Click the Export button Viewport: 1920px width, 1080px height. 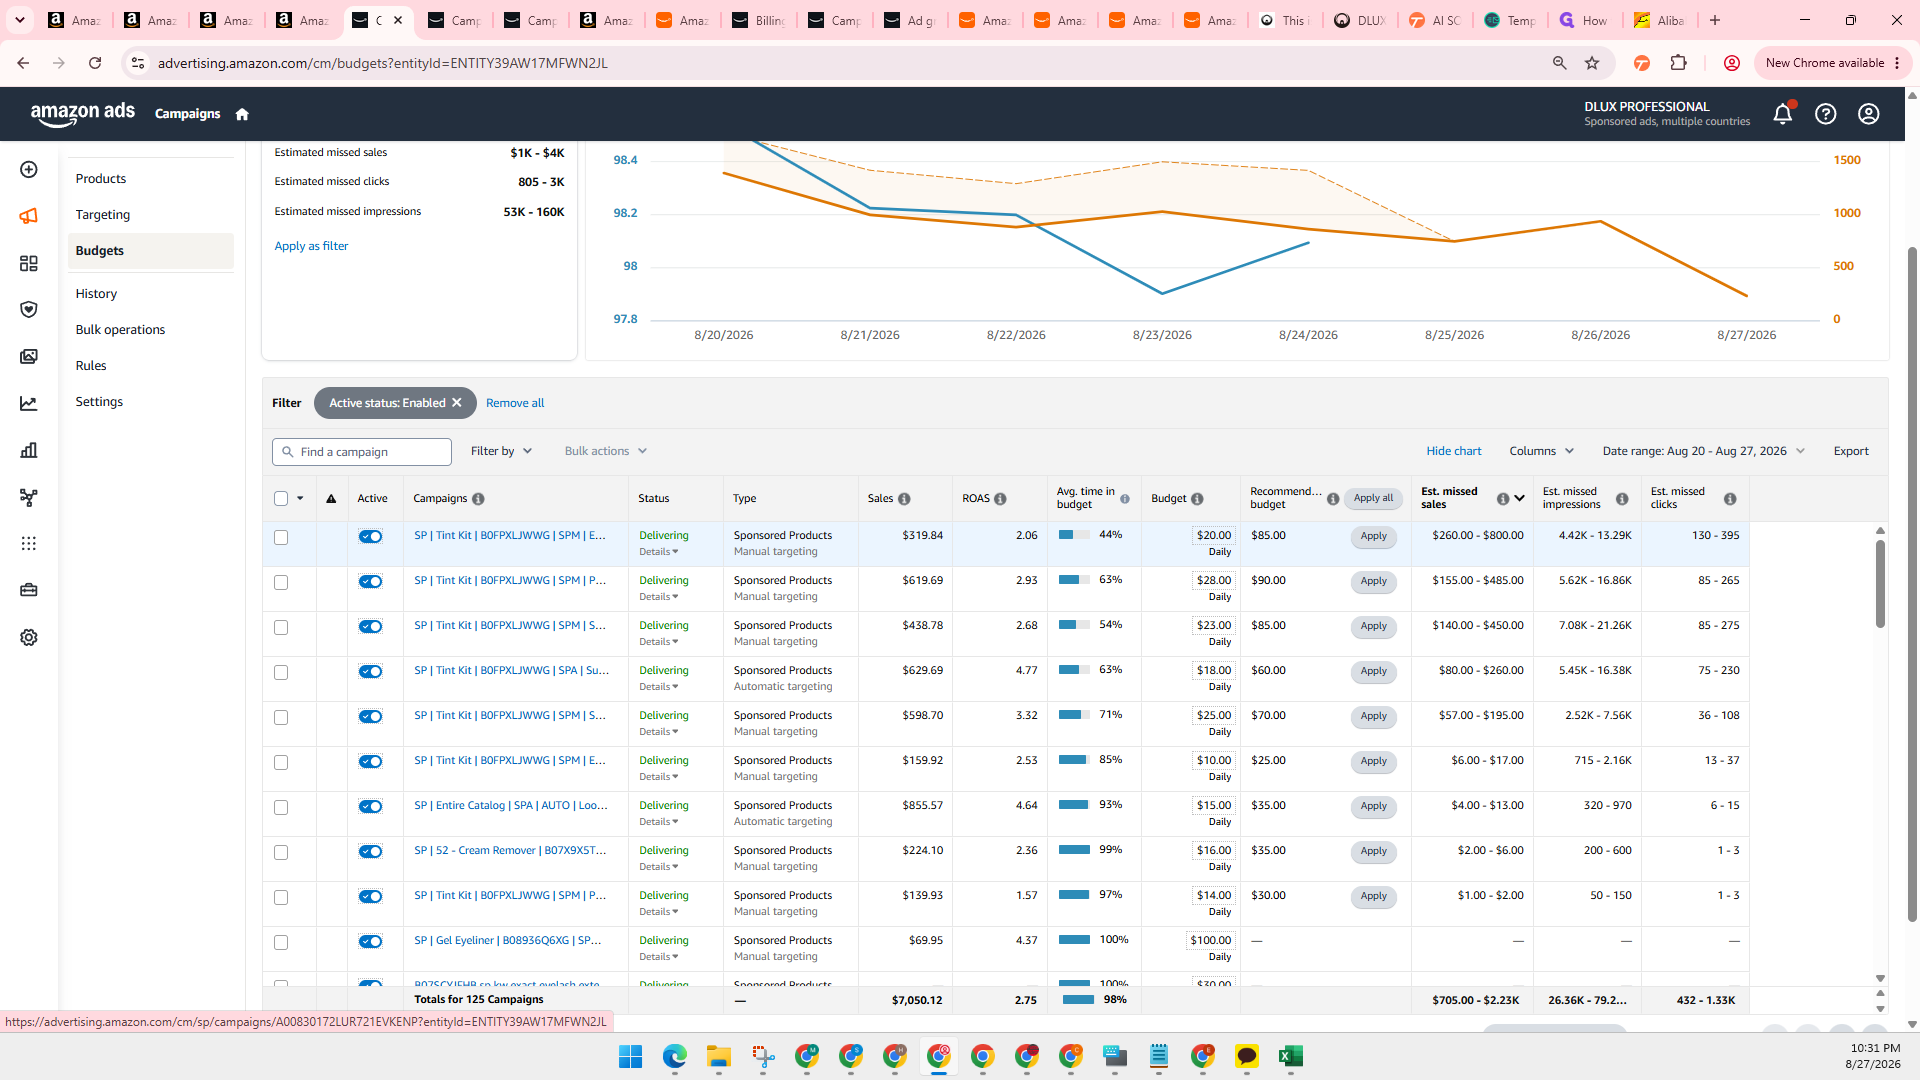tap(1851, 452)
